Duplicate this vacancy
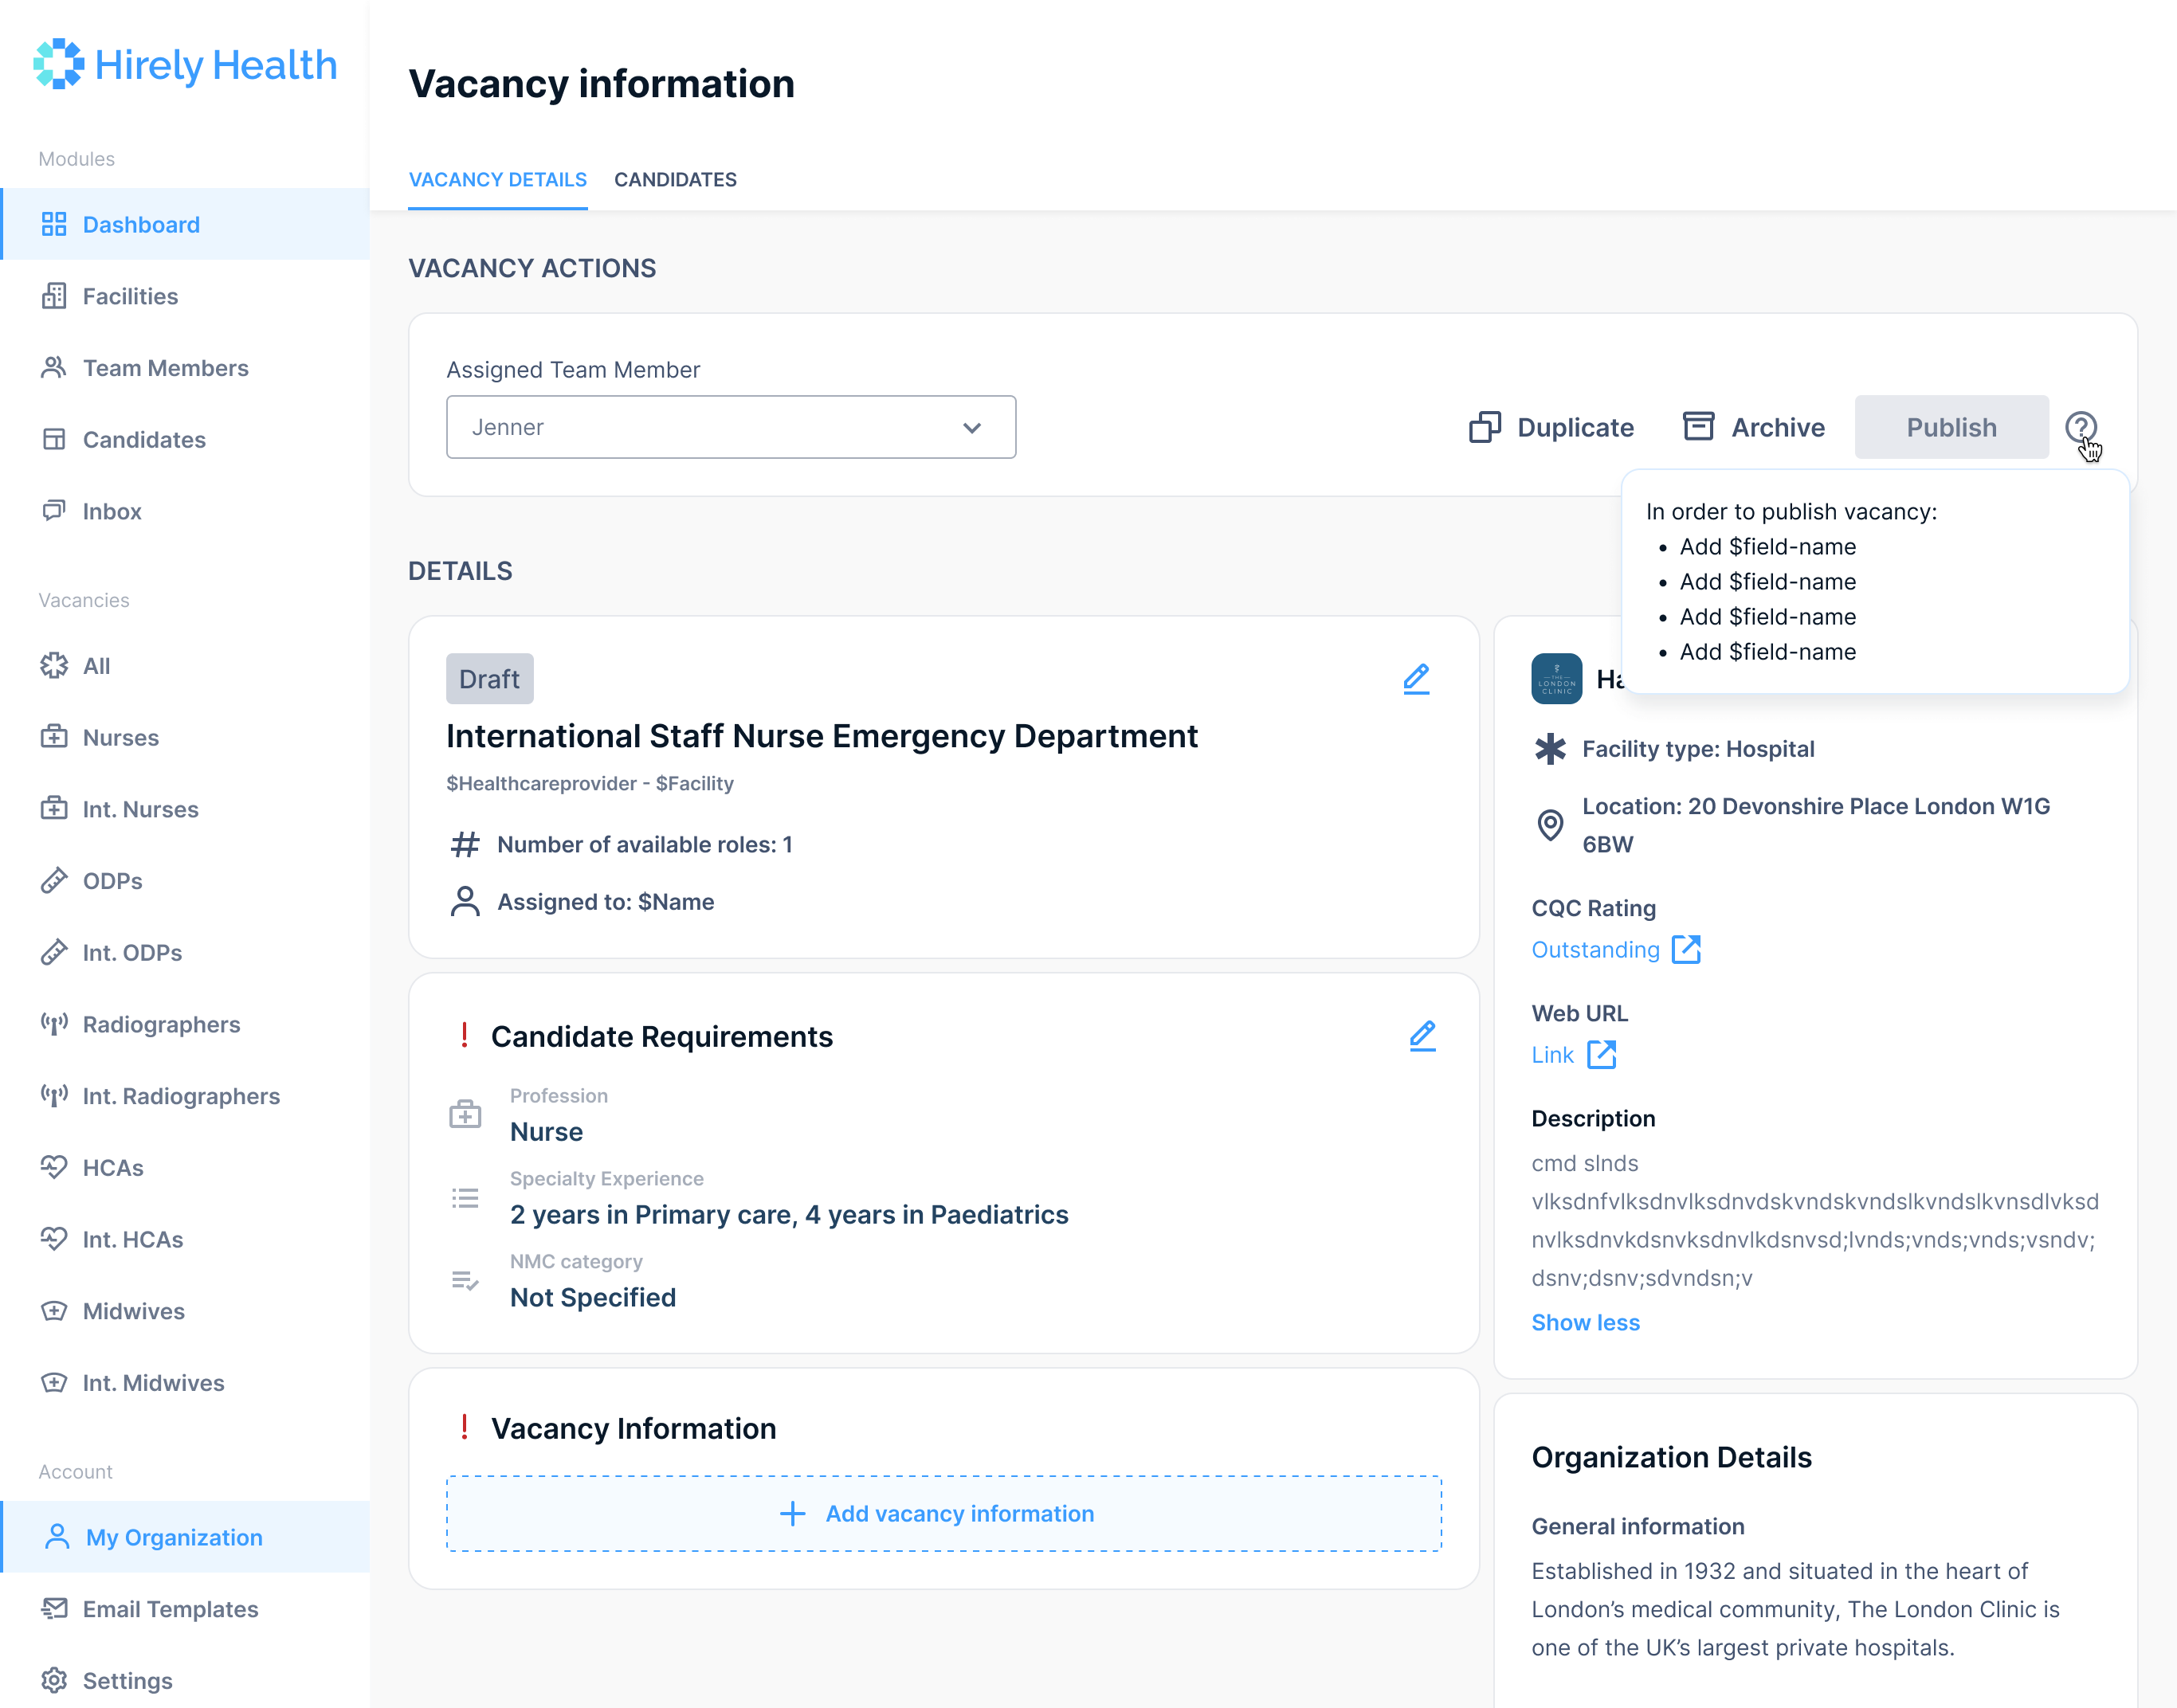The height and width of the screenshot is (1708, 2177). [x=1551, y=427]
